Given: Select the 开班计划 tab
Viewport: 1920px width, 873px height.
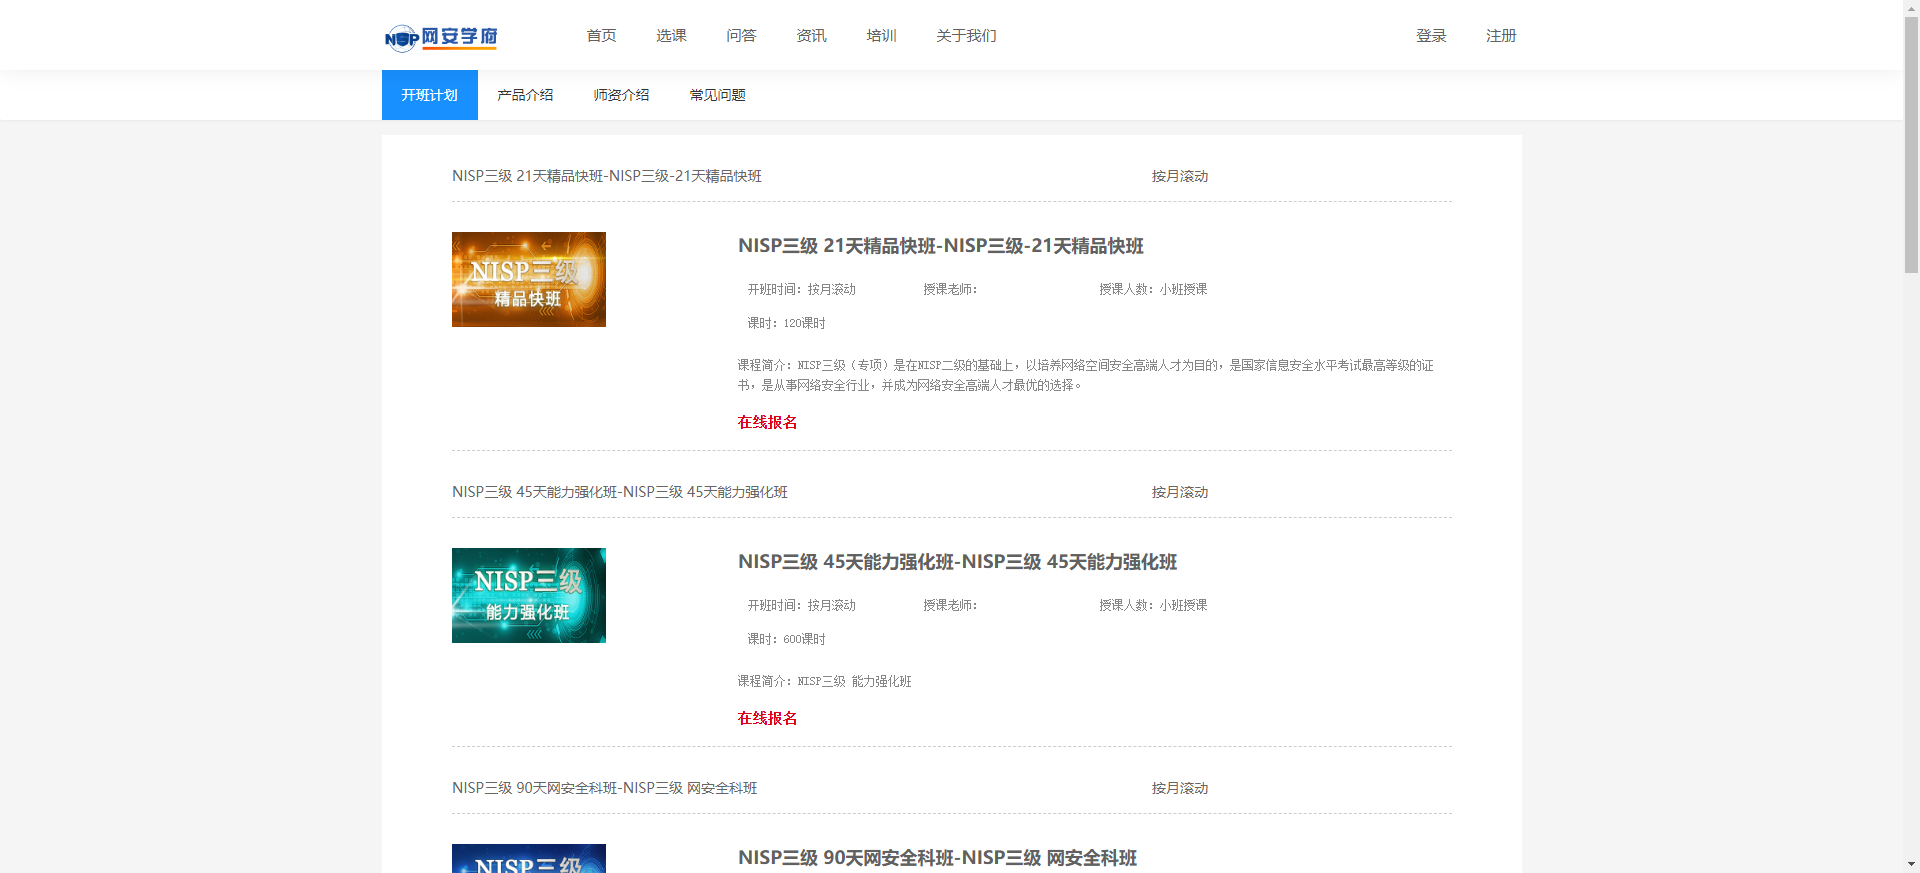Looking at the screenshot, I should [430, 95].
